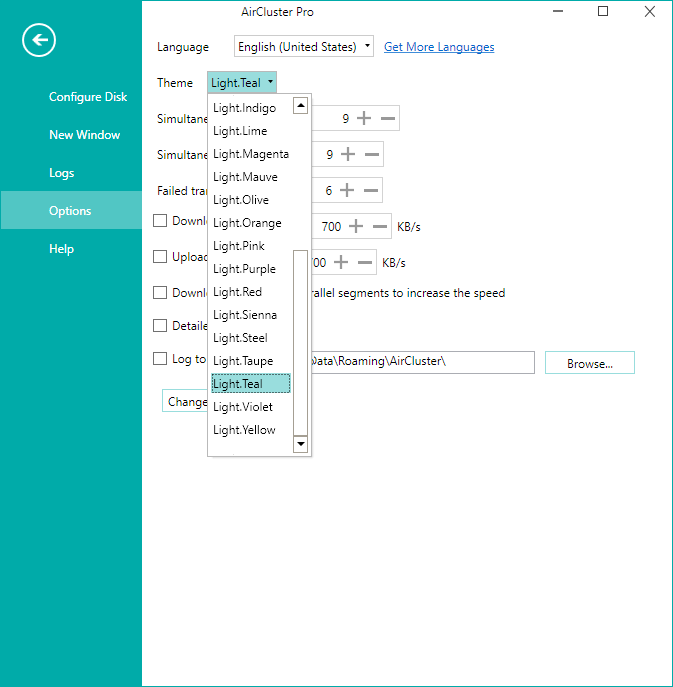Open Get More Languages link
The image size is (673, 687).
coord(439,47)
